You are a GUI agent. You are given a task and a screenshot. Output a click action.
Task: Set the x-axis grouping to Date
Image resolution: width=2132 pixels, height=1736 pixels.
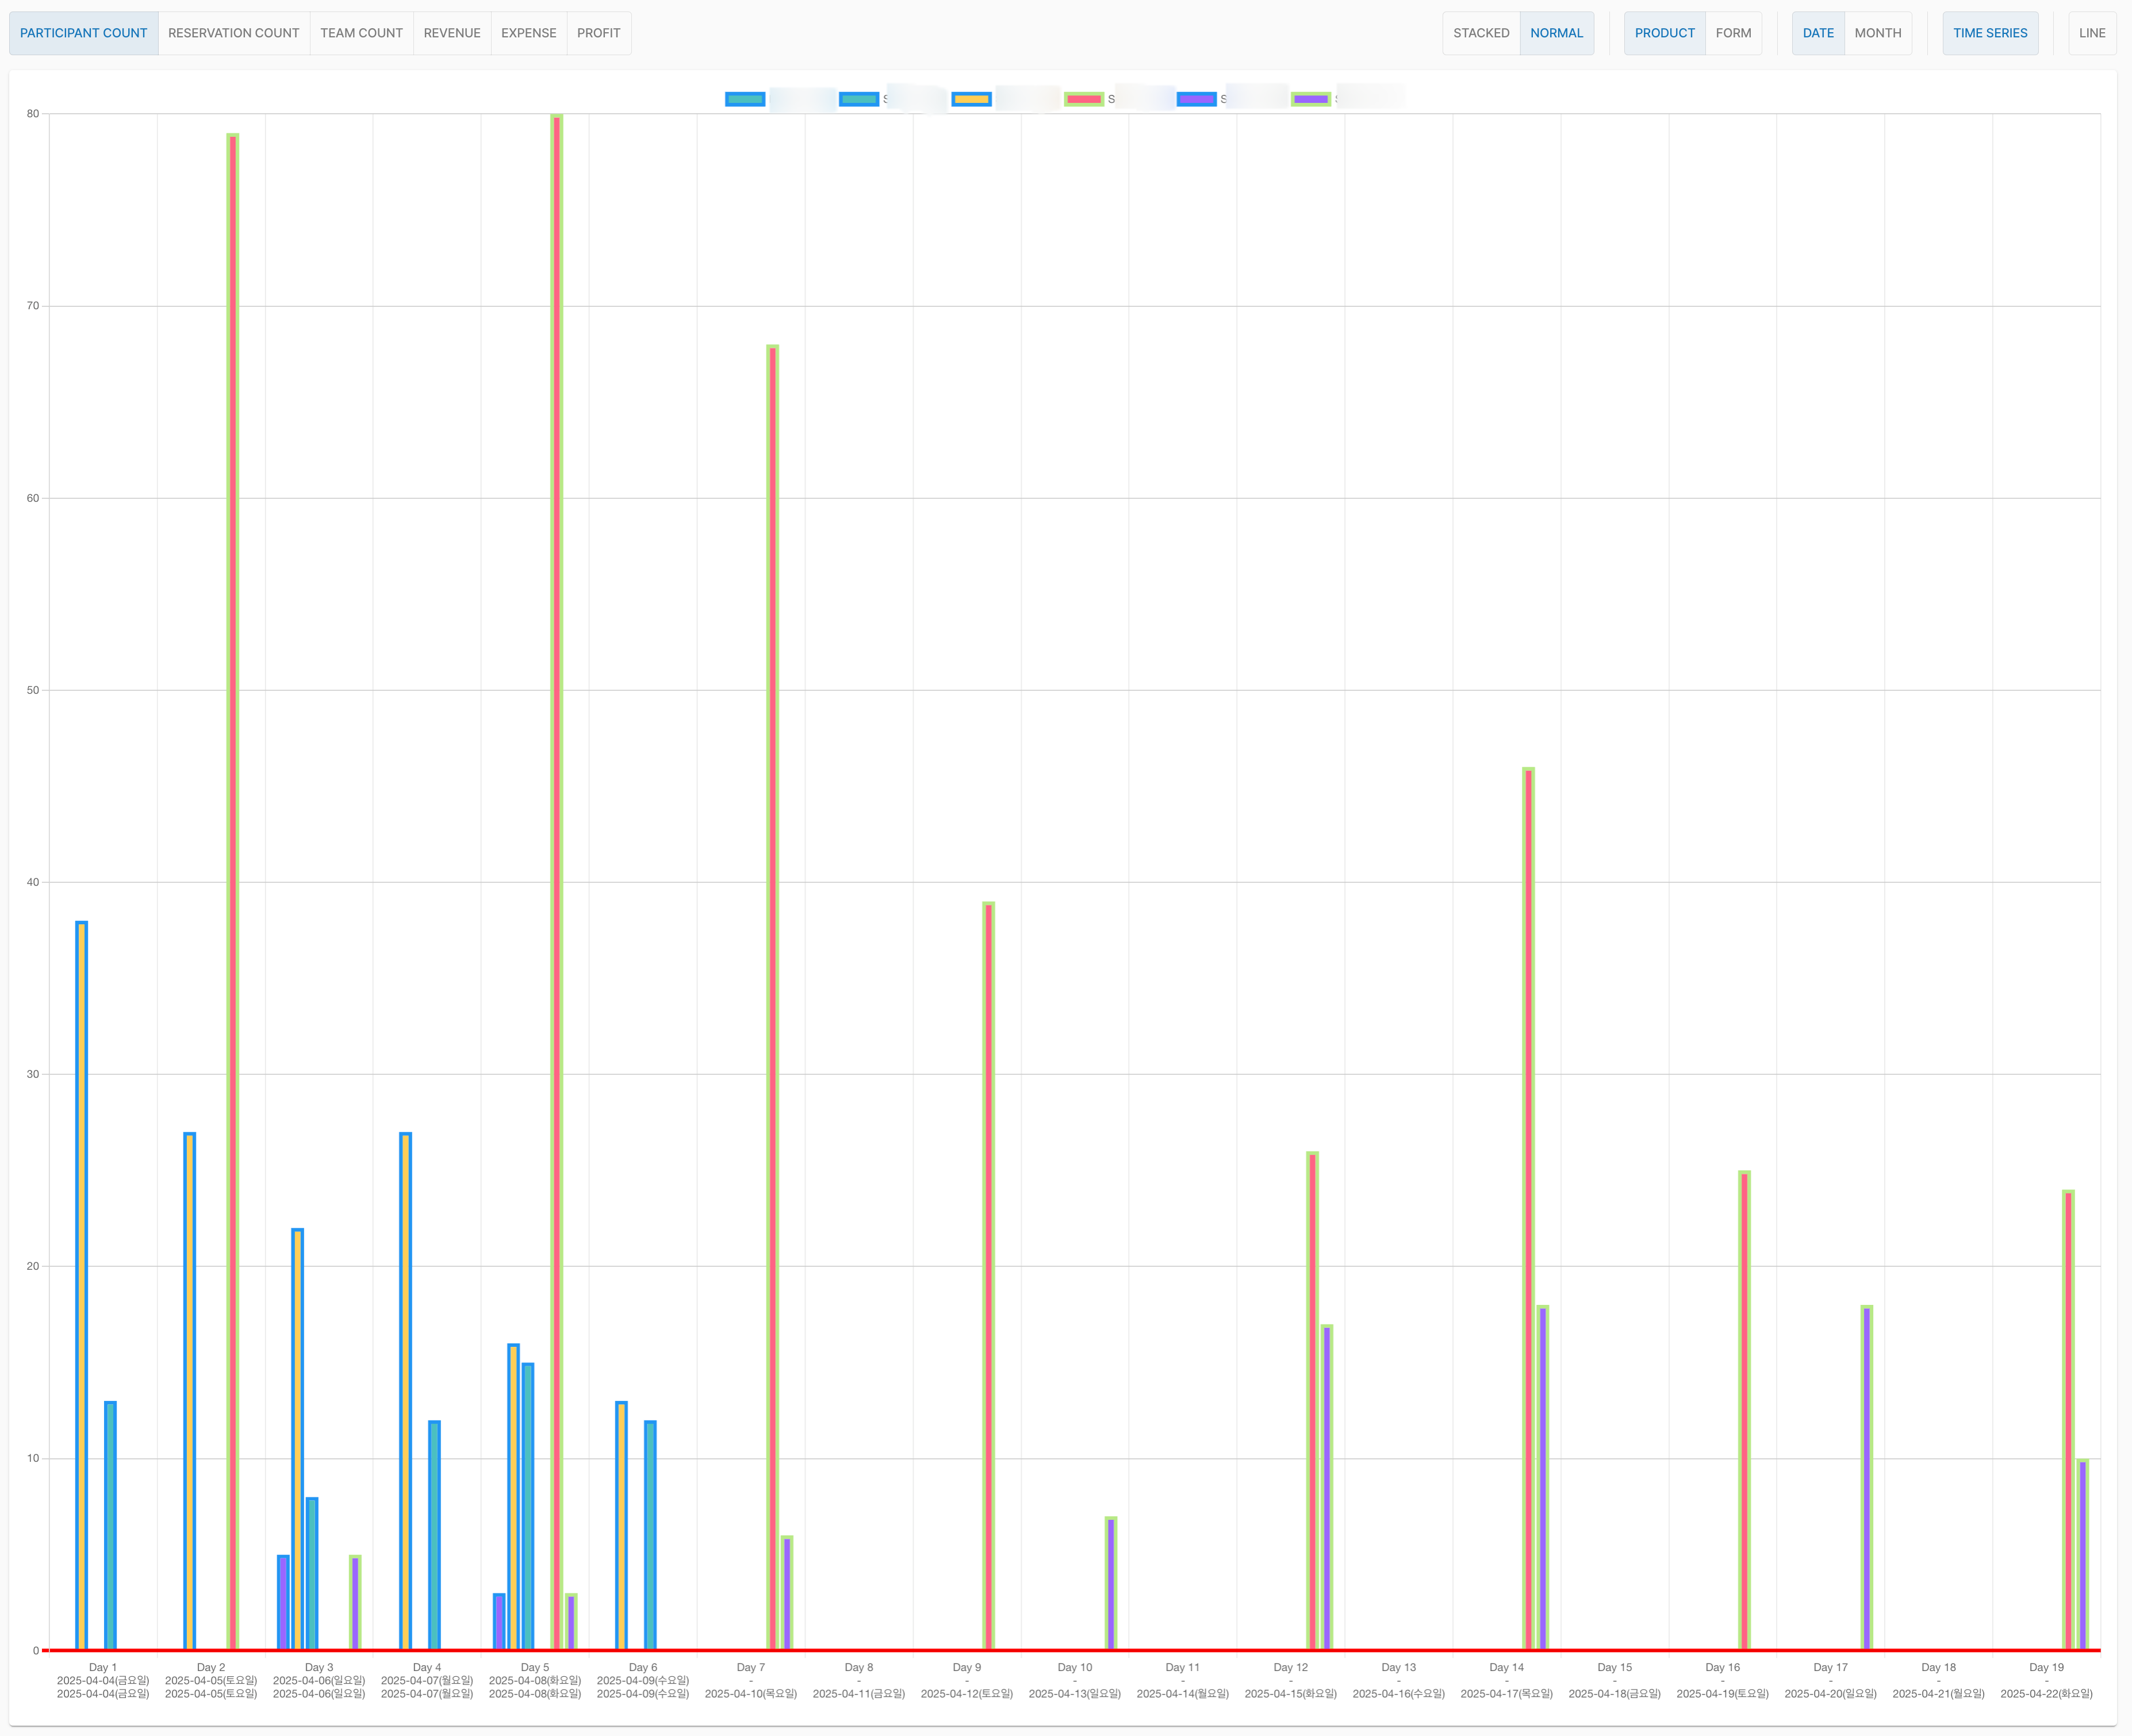coord(1817,33)
